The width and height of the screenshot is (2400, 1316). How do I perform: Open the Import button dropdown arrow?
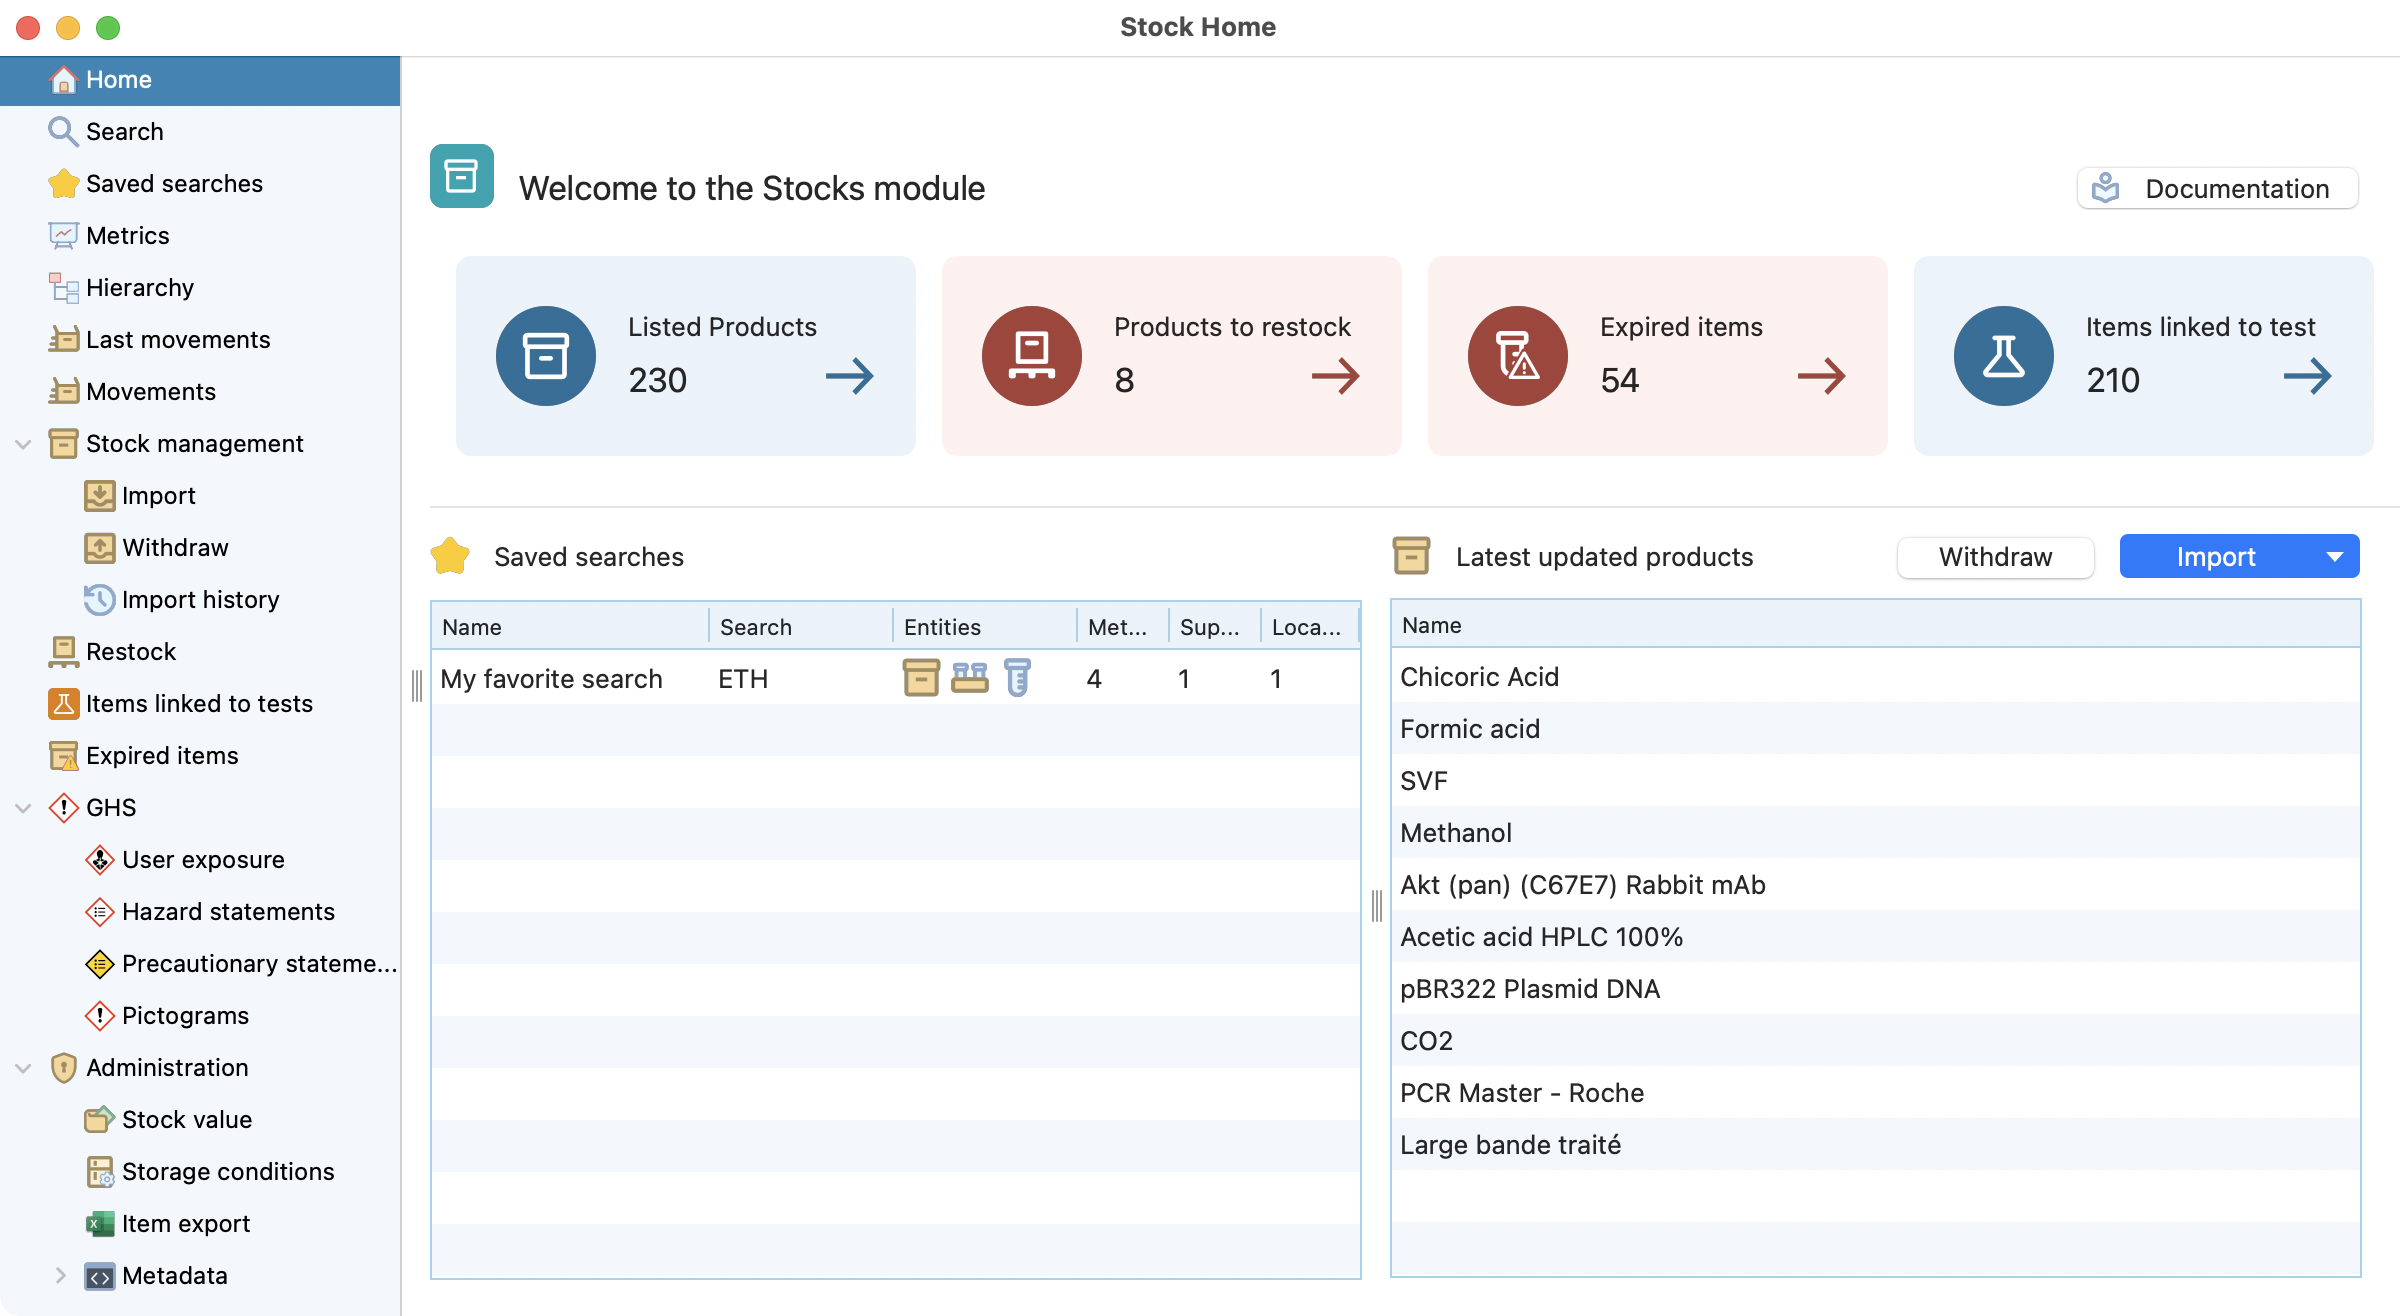point(2335,557)
